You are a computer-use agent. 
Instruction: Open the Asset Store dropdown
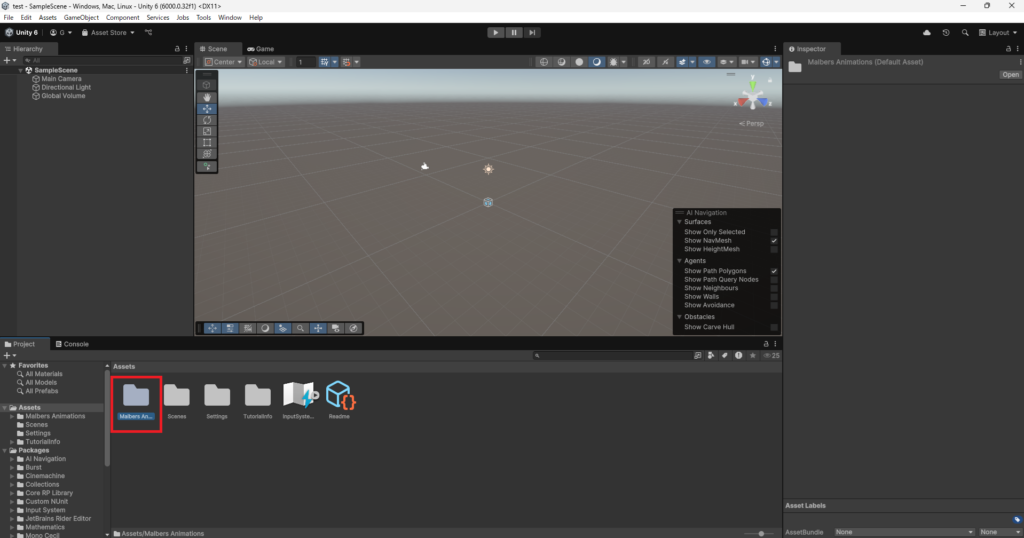(x=108, y=33)
